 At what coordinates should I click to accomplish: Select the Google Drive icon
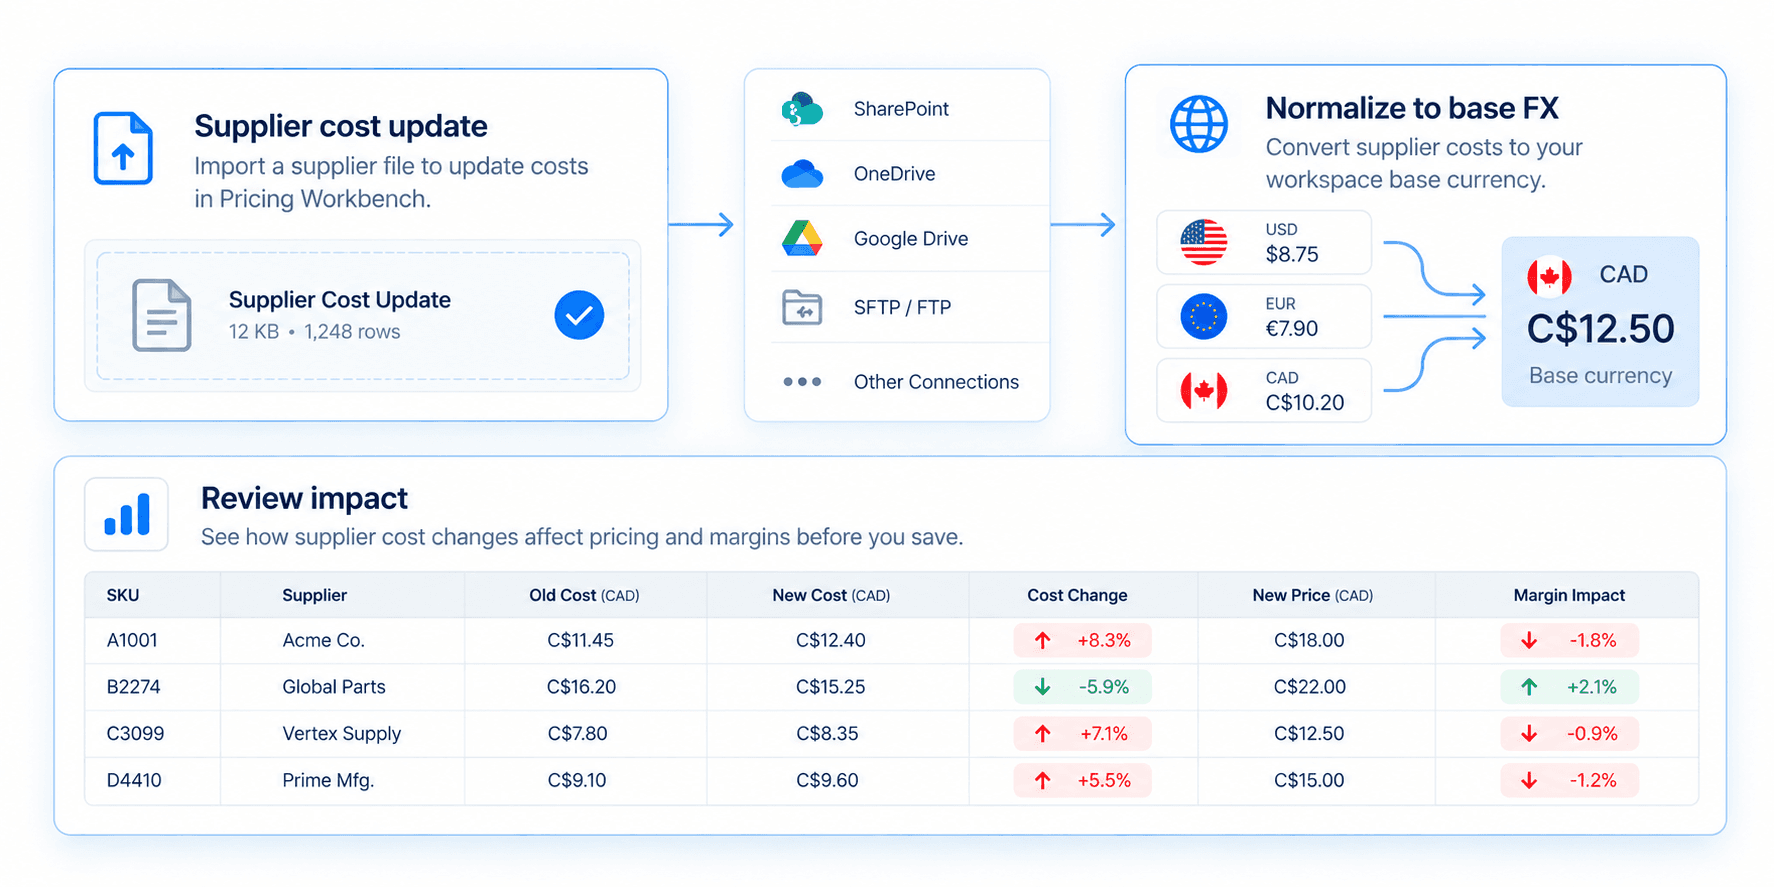click(x=802, y=239)
